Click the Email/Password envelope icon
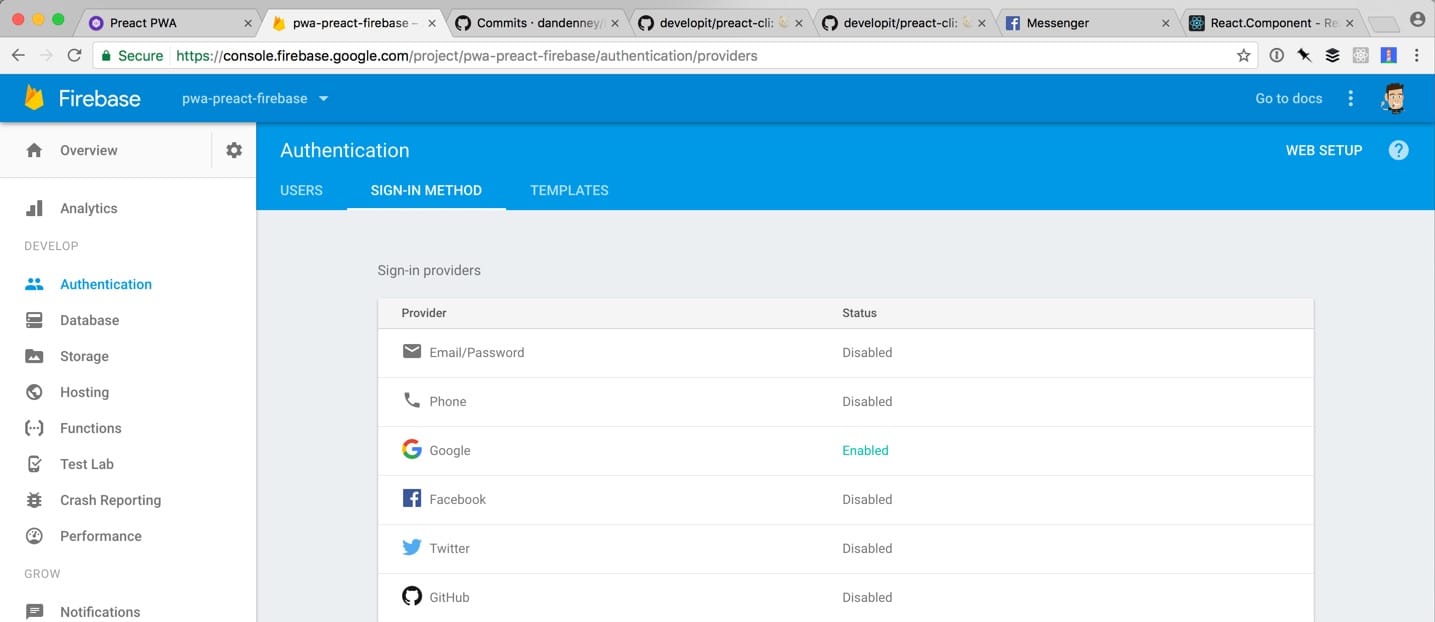Viewport: 1435px width, 622px height. [412, 351]
